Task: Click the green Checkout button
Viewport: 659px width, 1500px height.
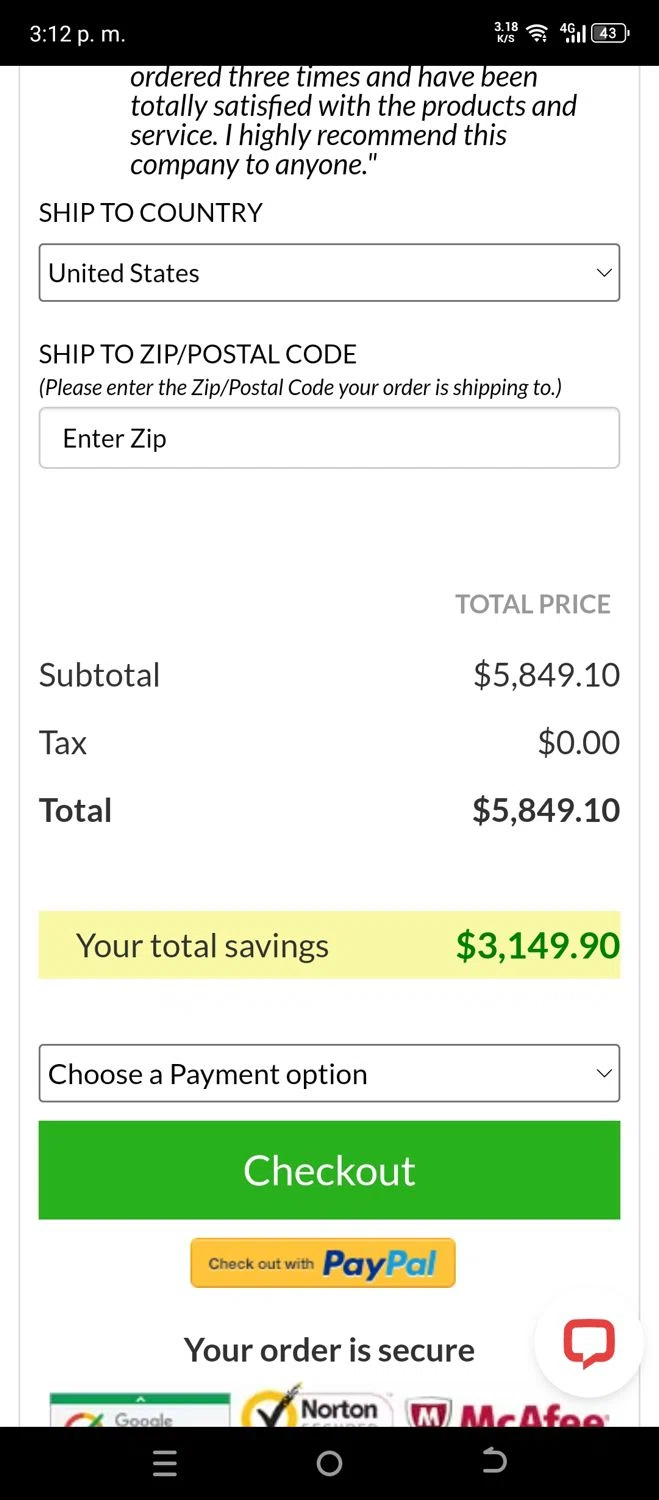Action: 329,1170
